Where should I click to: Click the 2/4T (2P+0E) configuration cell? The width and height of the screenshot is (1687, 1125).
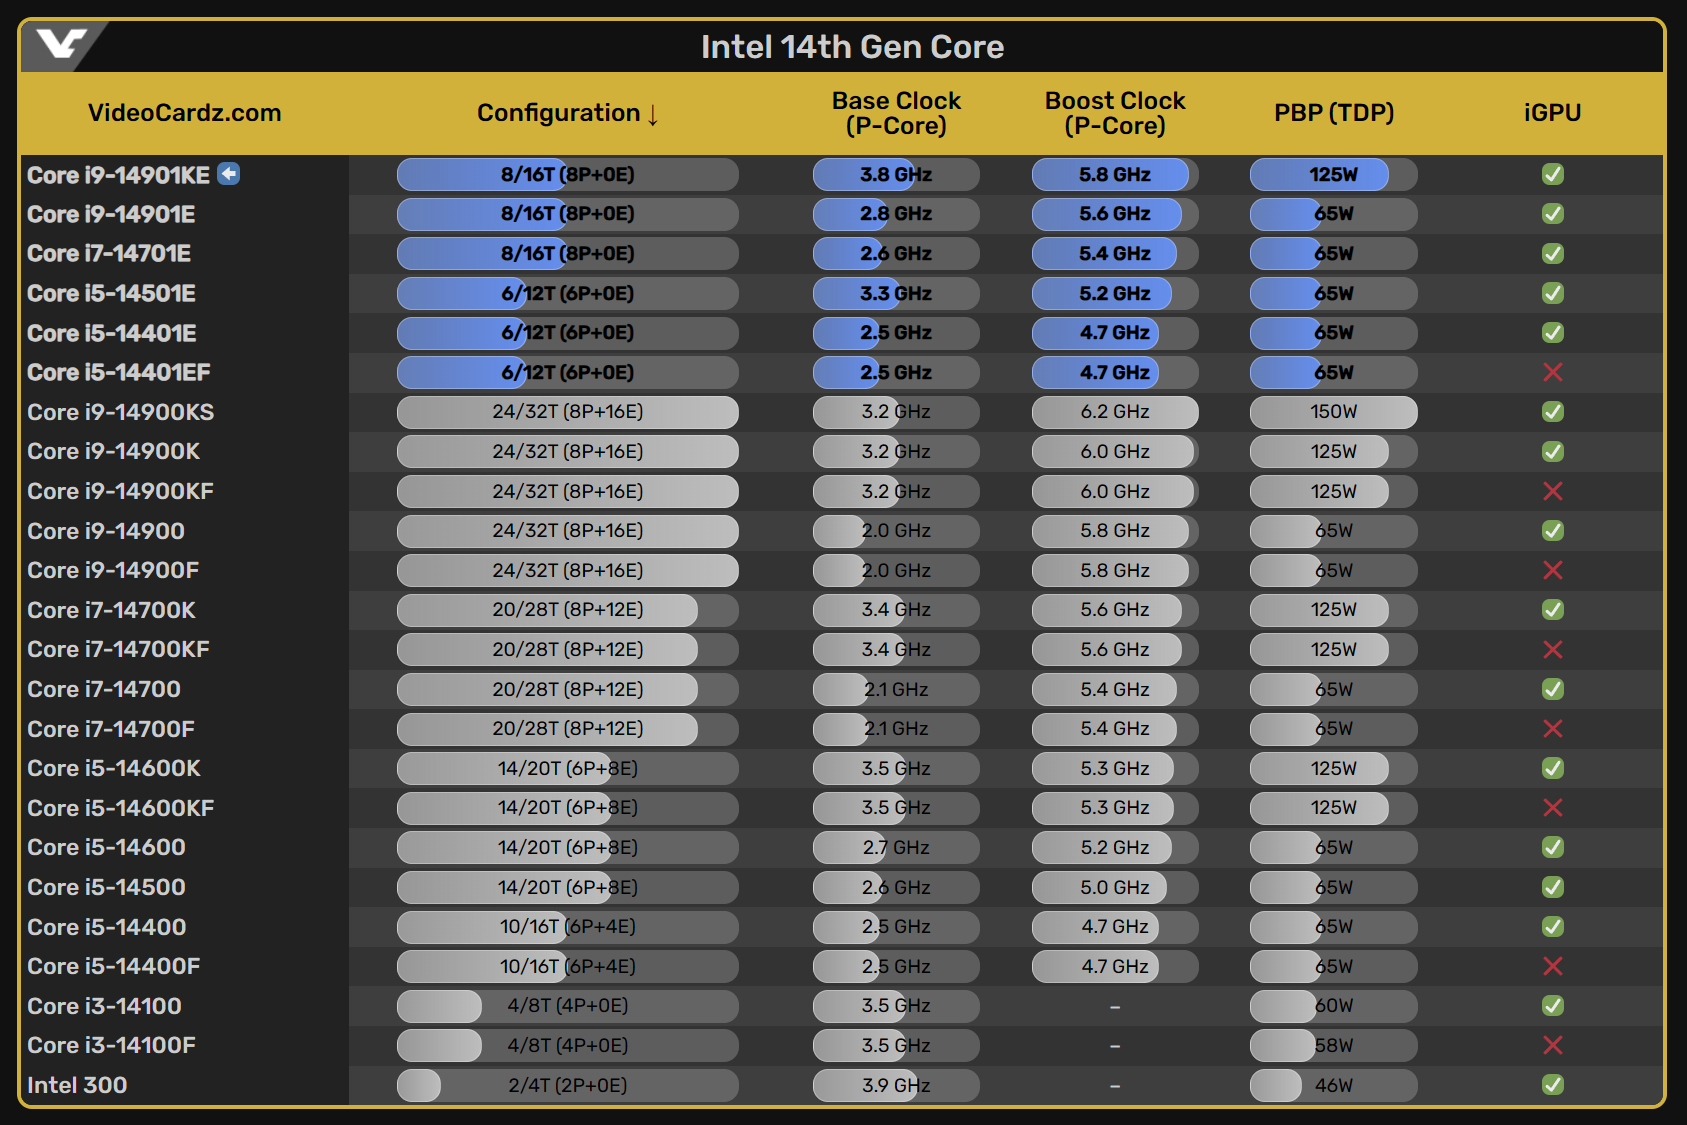pyautogui.click(x=568, y=1085)
